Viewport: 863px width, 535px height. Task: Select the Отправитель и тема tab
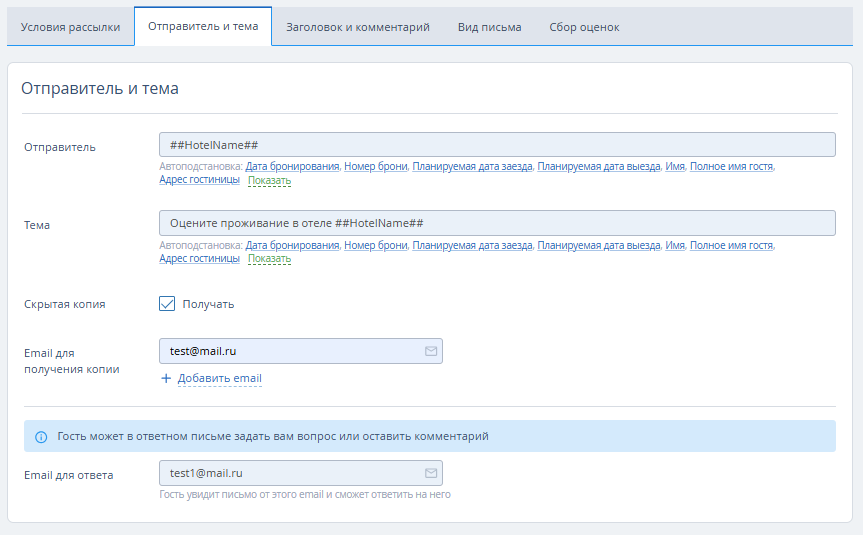203,26
